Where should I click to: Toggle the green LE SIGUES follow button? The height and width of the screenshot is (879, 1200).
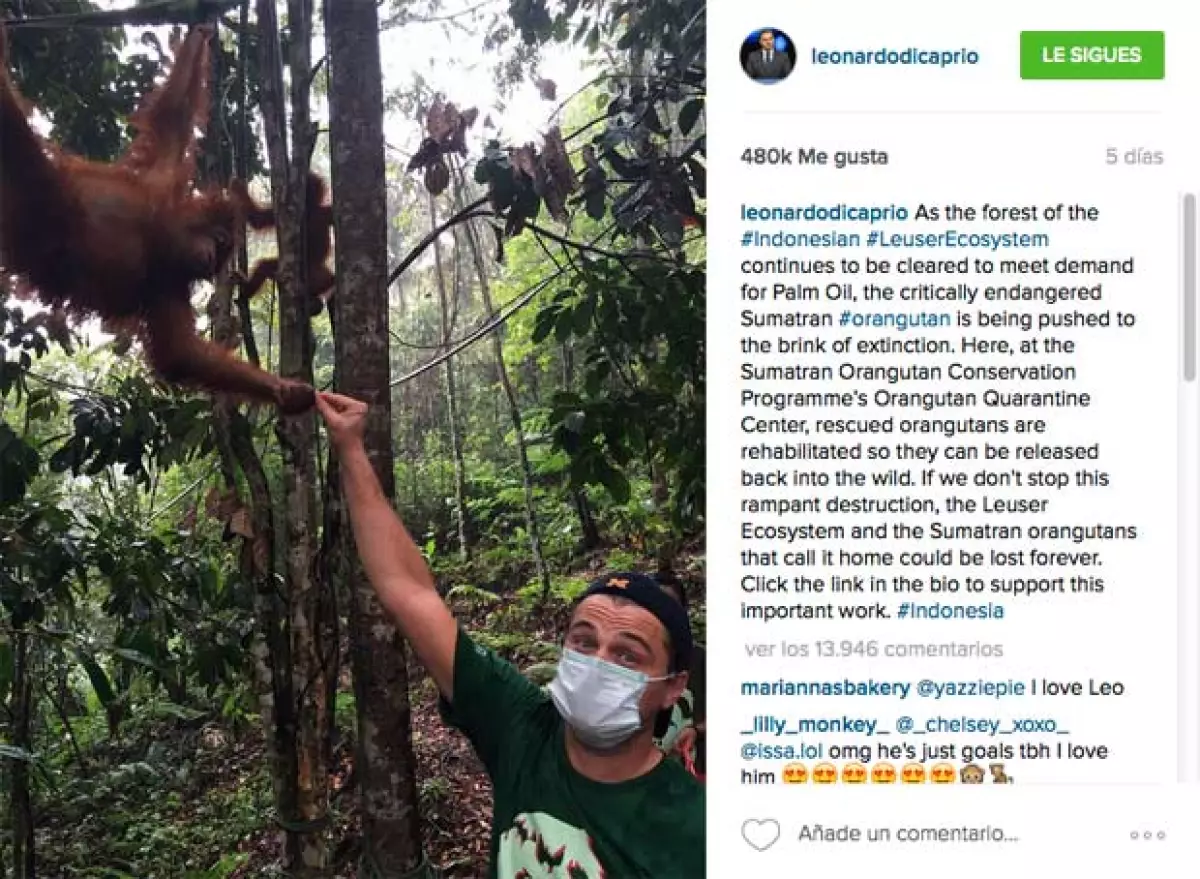pos(1092,55)
